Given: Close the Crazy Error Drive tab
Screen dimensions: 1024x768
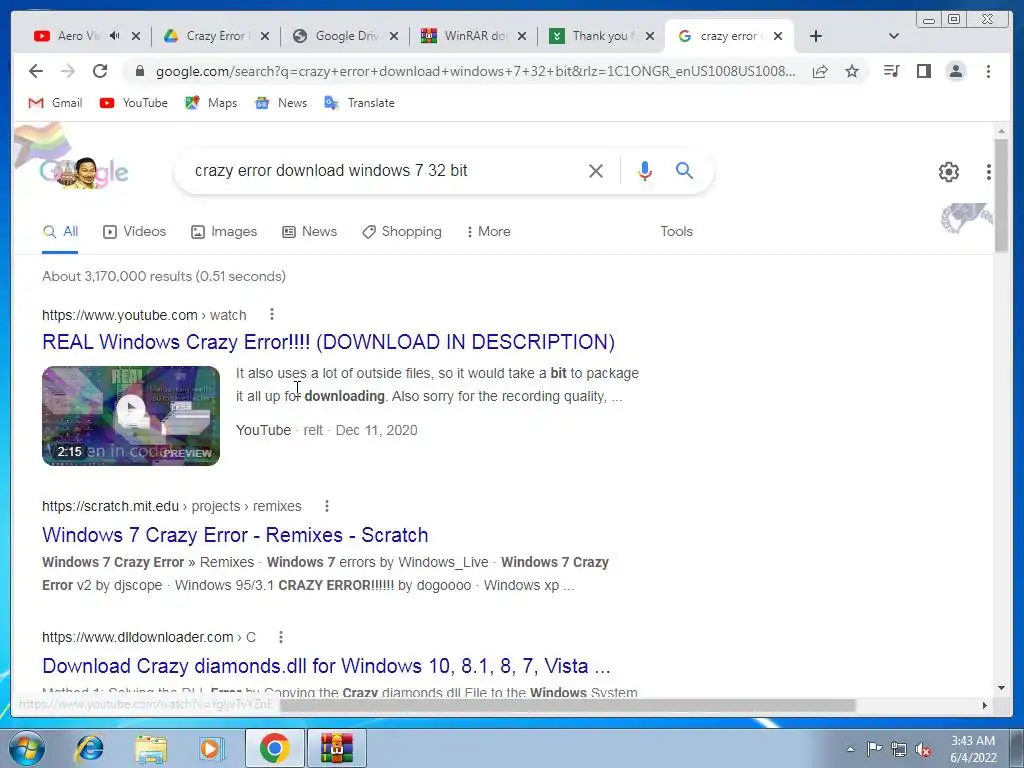Looking at the screenshot, I should click(264, 36).
